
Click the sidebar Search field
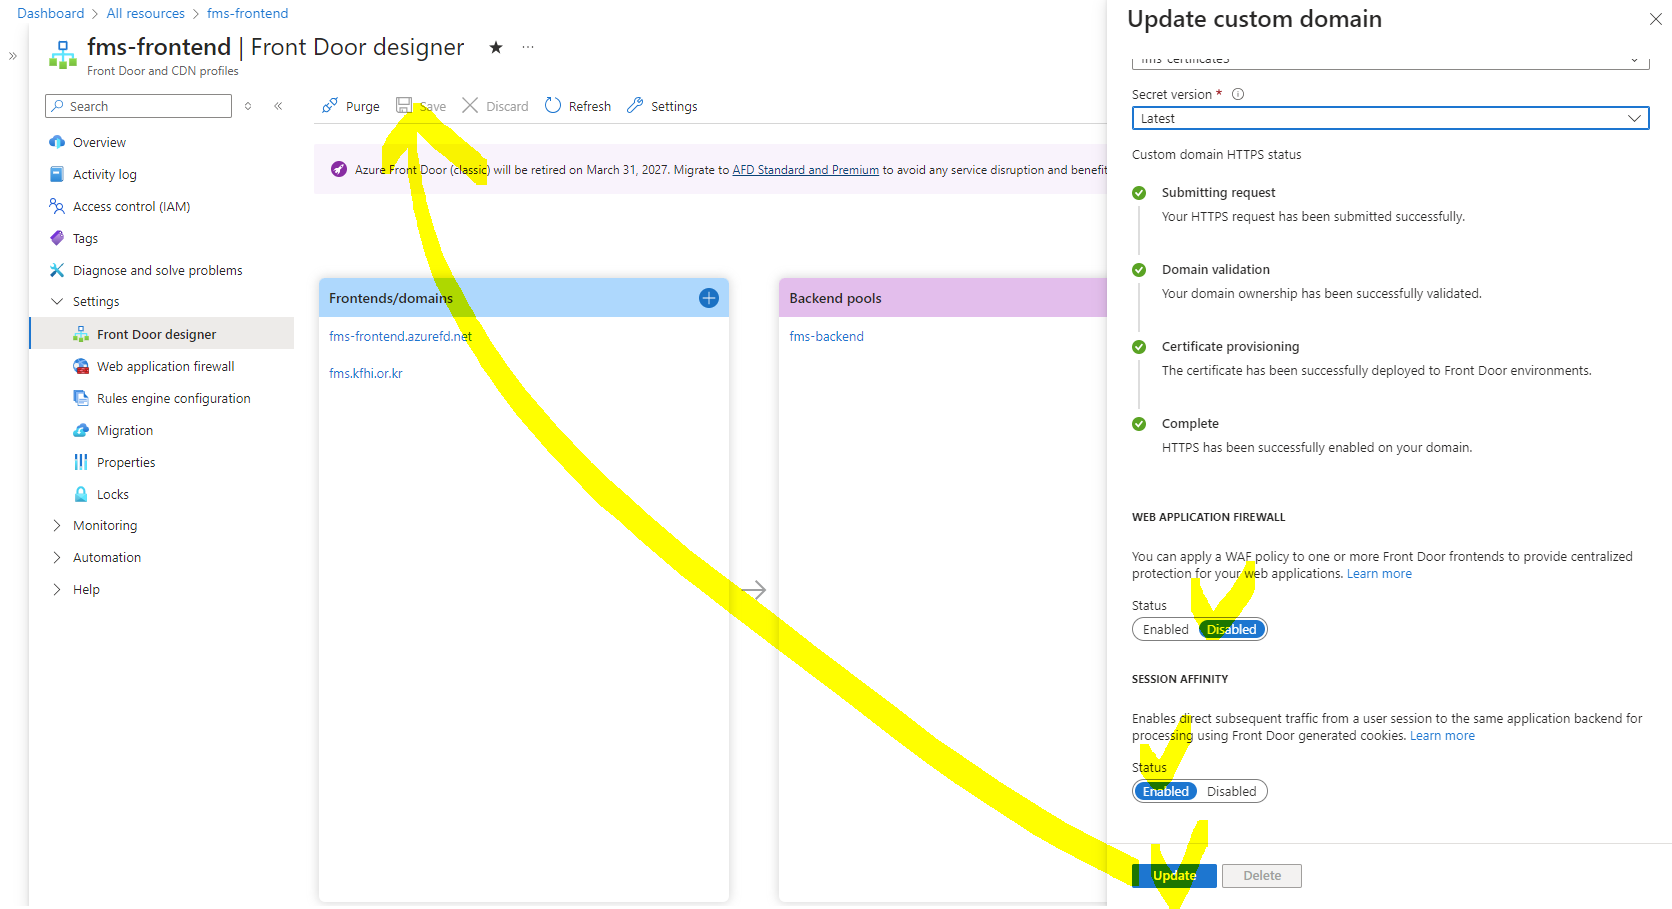[x=138, y=106]
